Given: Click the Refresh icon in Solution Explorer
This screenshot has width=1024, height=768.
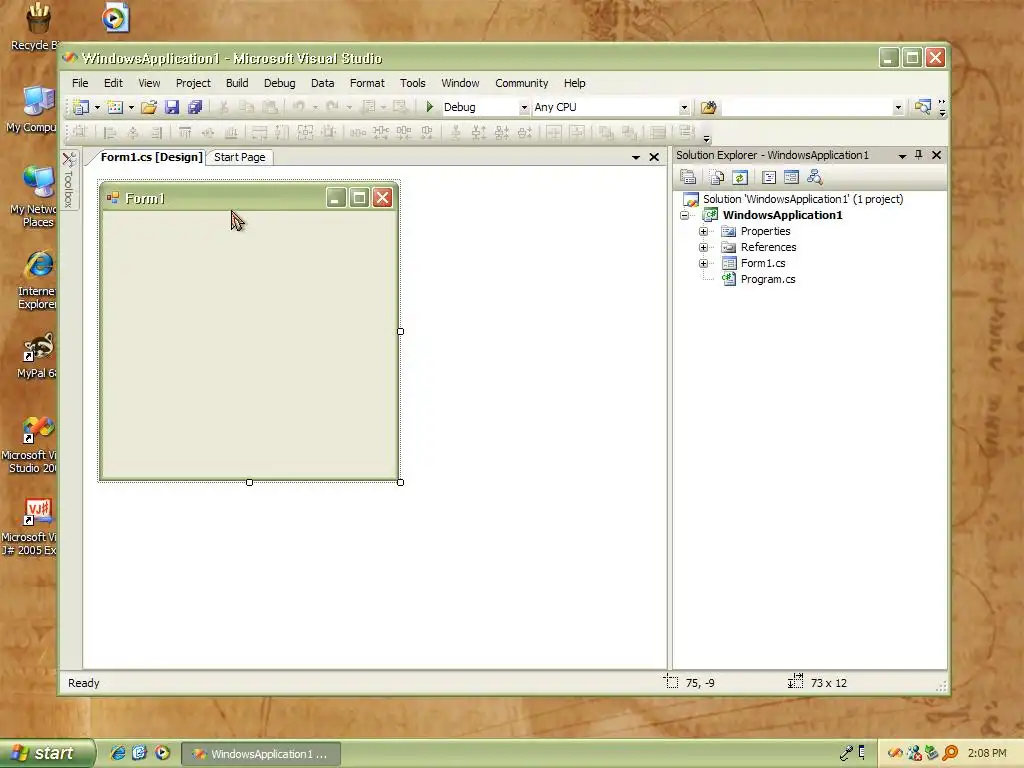Looking at the screenshot, I should point(739,177).
